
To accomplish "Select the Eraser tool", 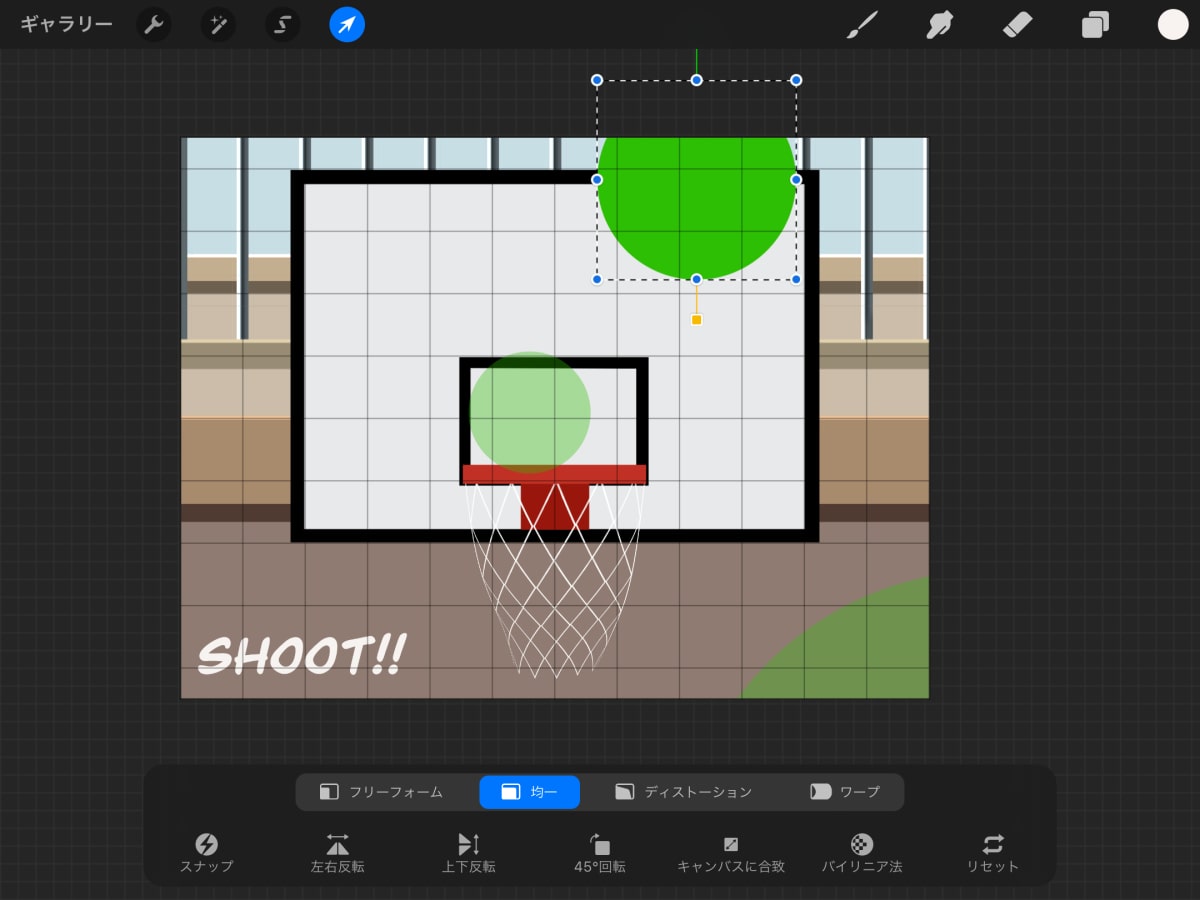I will (1017, 25).
